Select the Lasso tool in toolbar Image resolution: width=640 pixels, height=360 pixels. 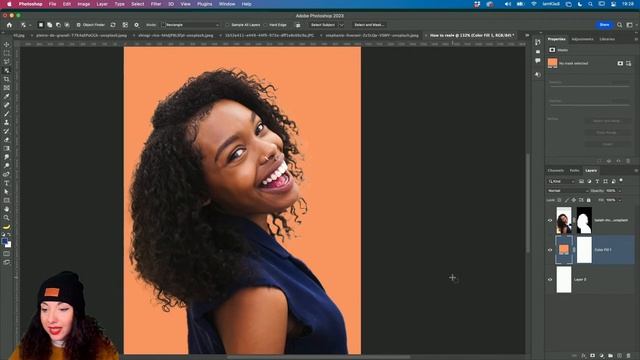(x=7, y=62)
